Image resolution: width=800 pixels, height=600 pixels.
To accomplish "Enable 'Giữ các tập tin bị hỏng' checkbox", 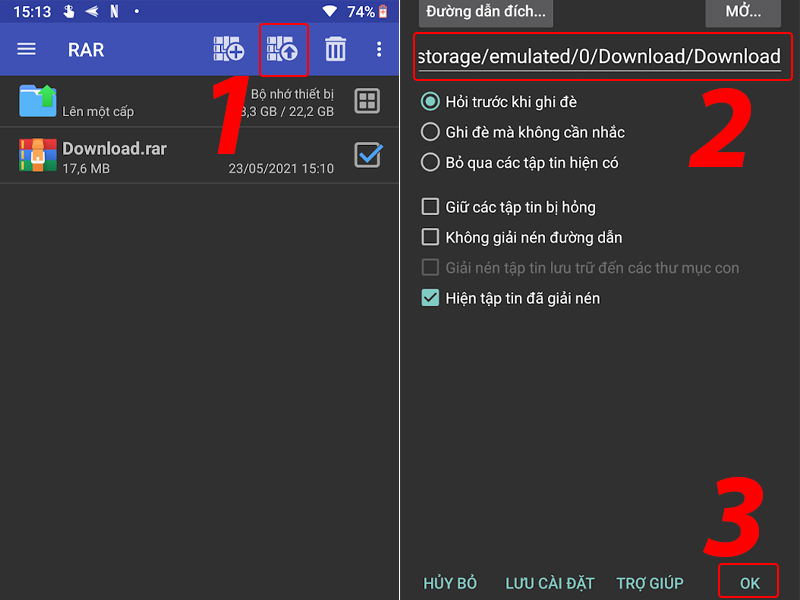I will point(430,207).
